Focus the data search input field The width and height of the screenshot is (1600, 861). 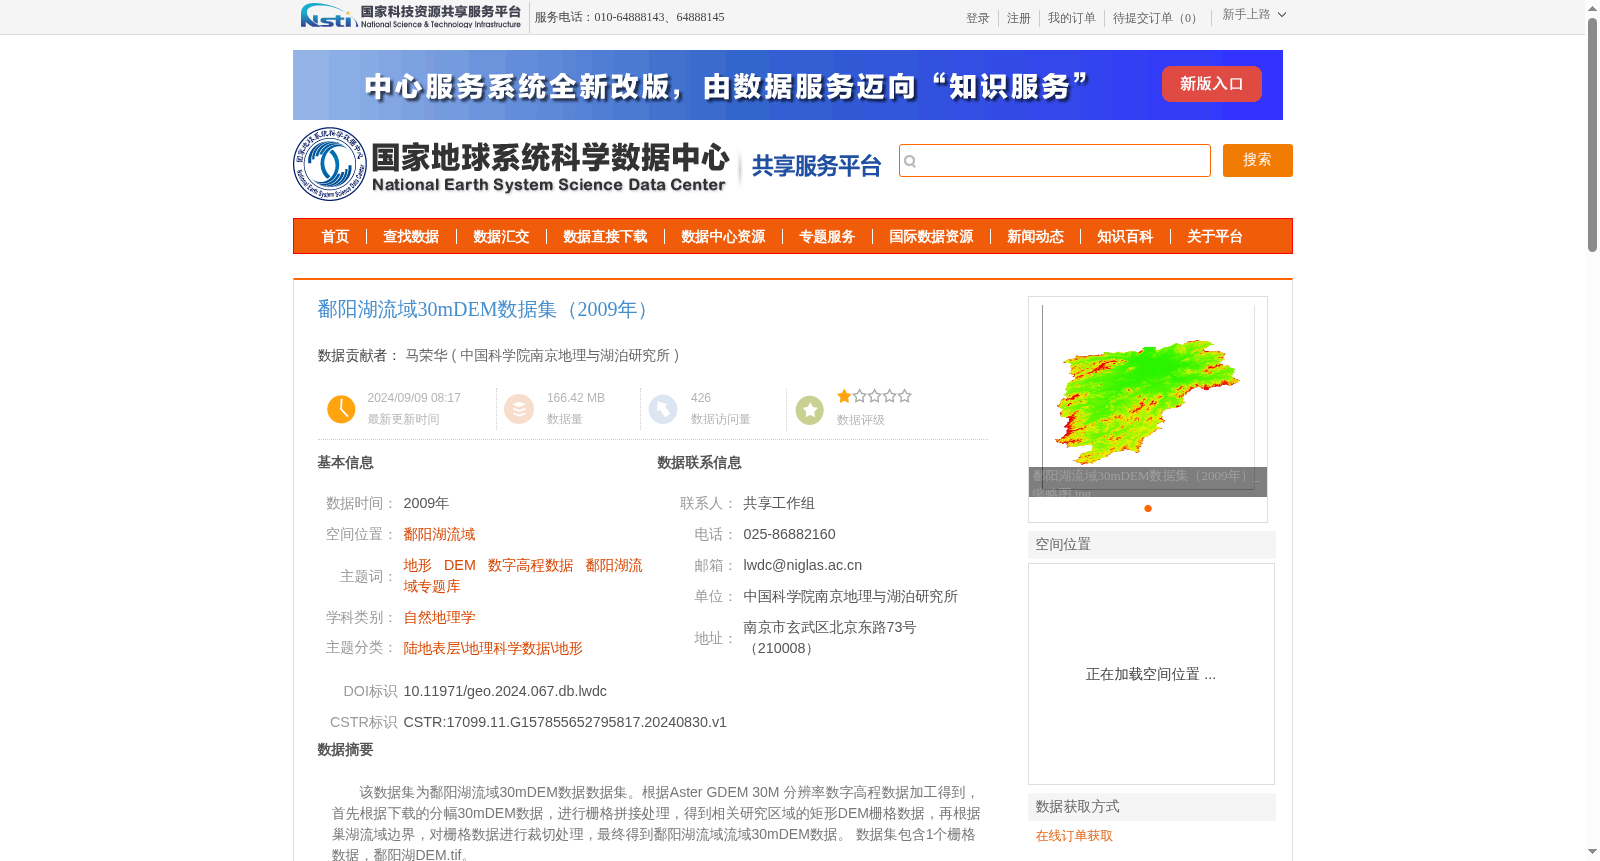point(1055,160)
